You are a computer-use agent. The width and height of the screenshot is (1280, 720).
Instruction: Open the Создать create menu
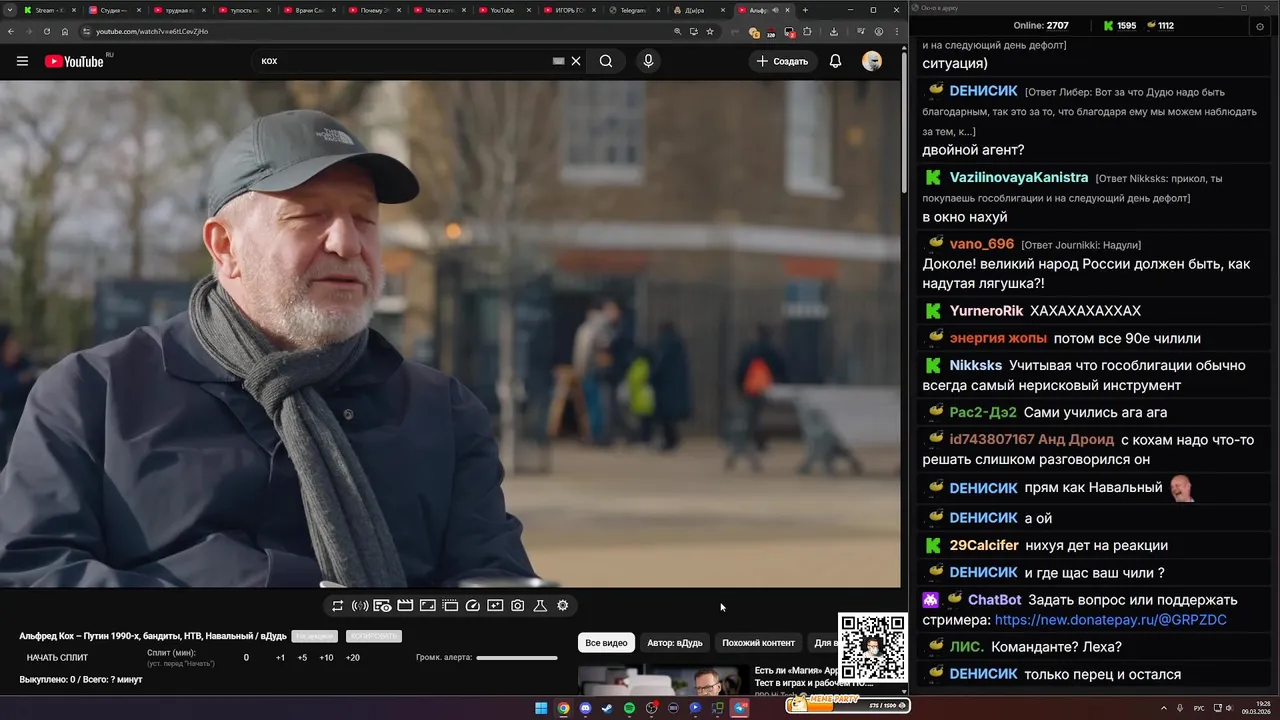point(782,61)
